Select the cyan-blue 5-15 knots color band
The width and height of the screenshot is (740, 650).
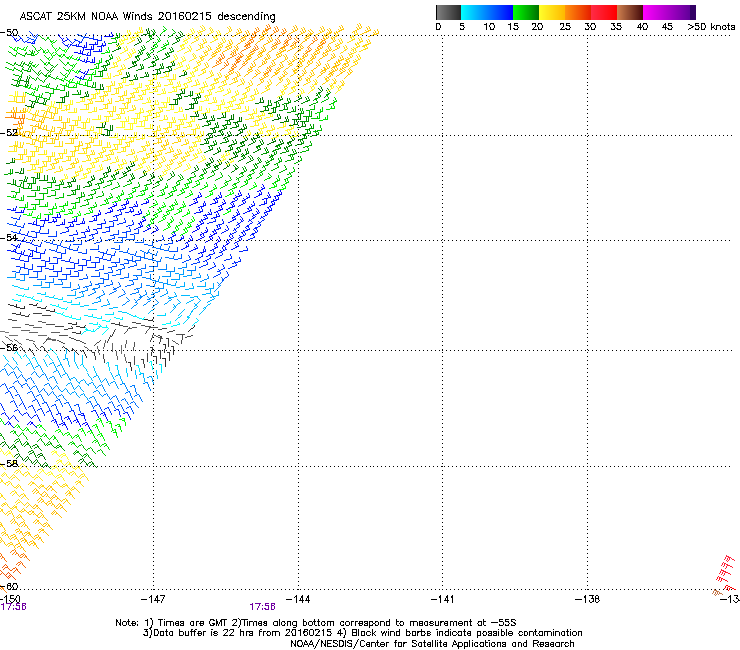tap(487, 12)
